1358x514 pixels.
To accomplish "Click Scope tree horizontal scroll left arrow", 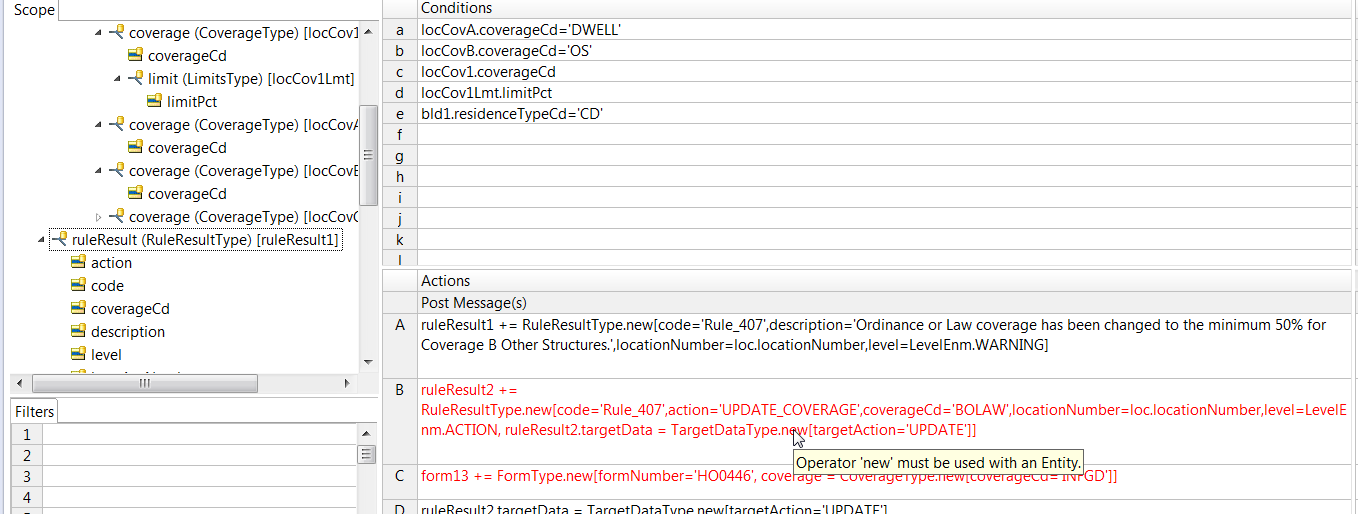I will coord(20,383).
